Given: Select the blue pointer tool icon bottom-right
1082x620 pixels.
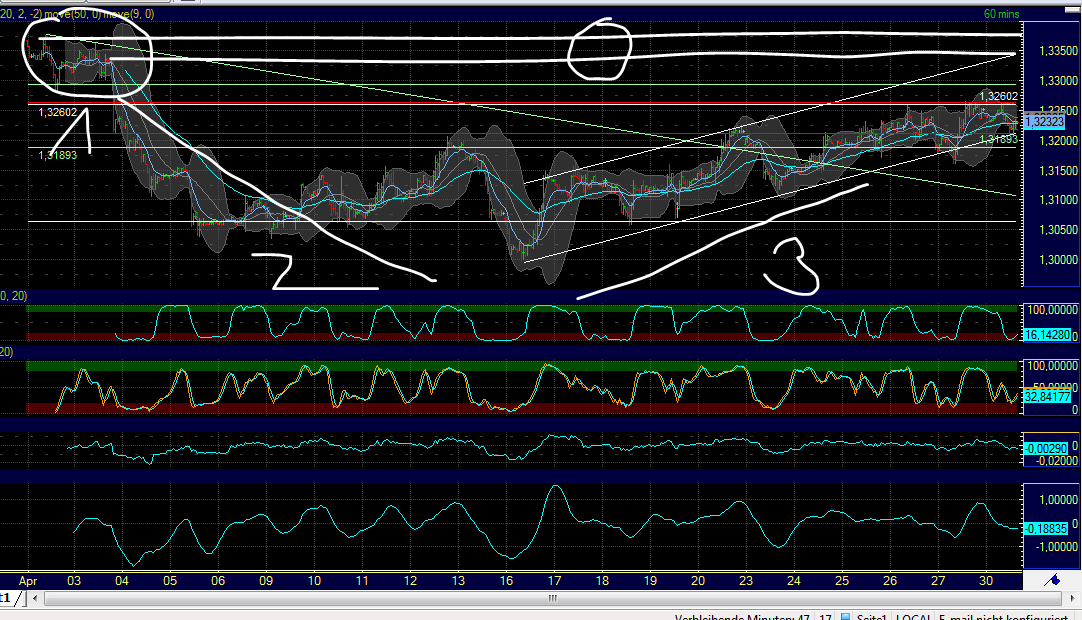Looking at the screenshot, I should point(1052,578).
